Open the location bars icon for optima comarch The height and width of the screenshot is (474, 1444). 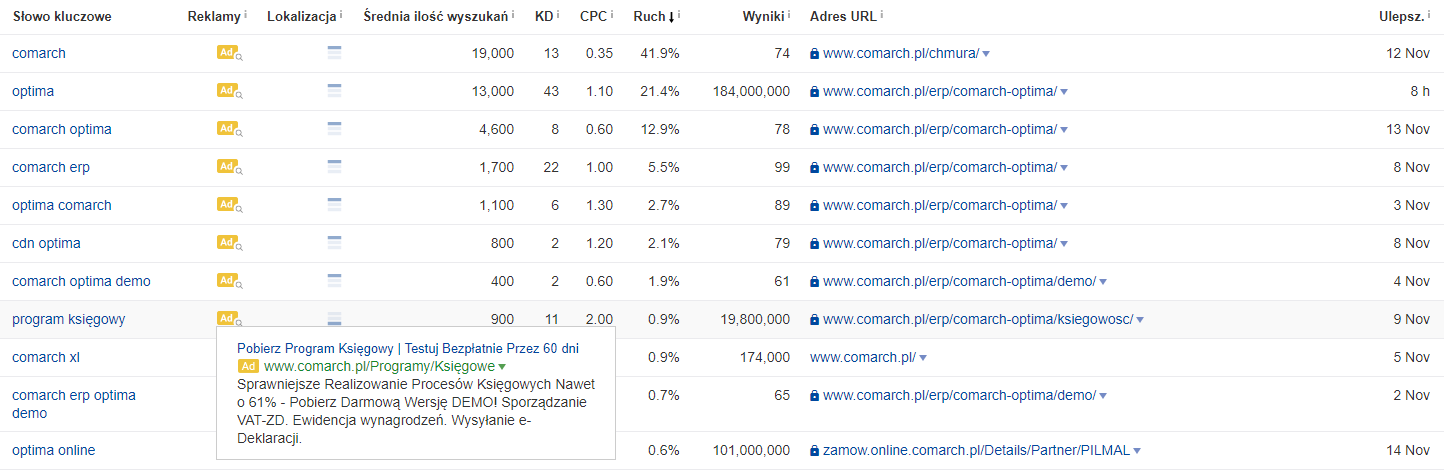click(335, 205)
